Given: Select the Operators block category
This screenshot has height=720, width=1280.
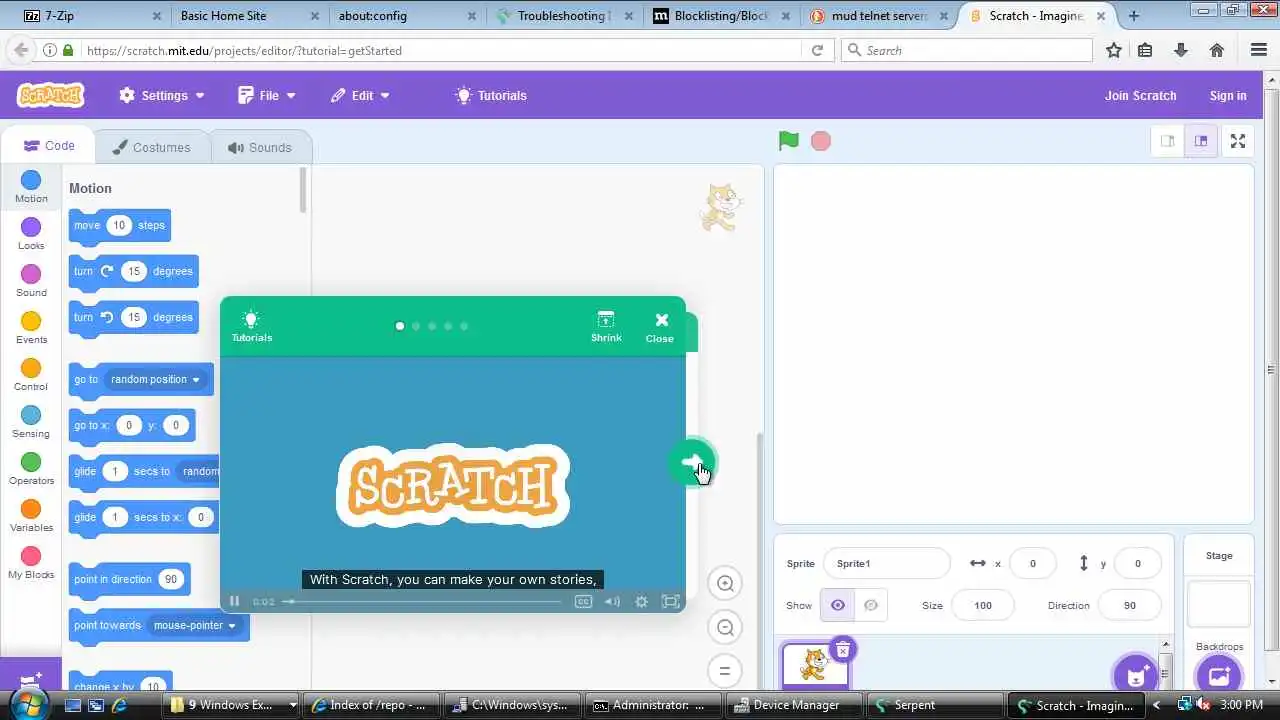Looking at the screenshot, I should (31, 469).
